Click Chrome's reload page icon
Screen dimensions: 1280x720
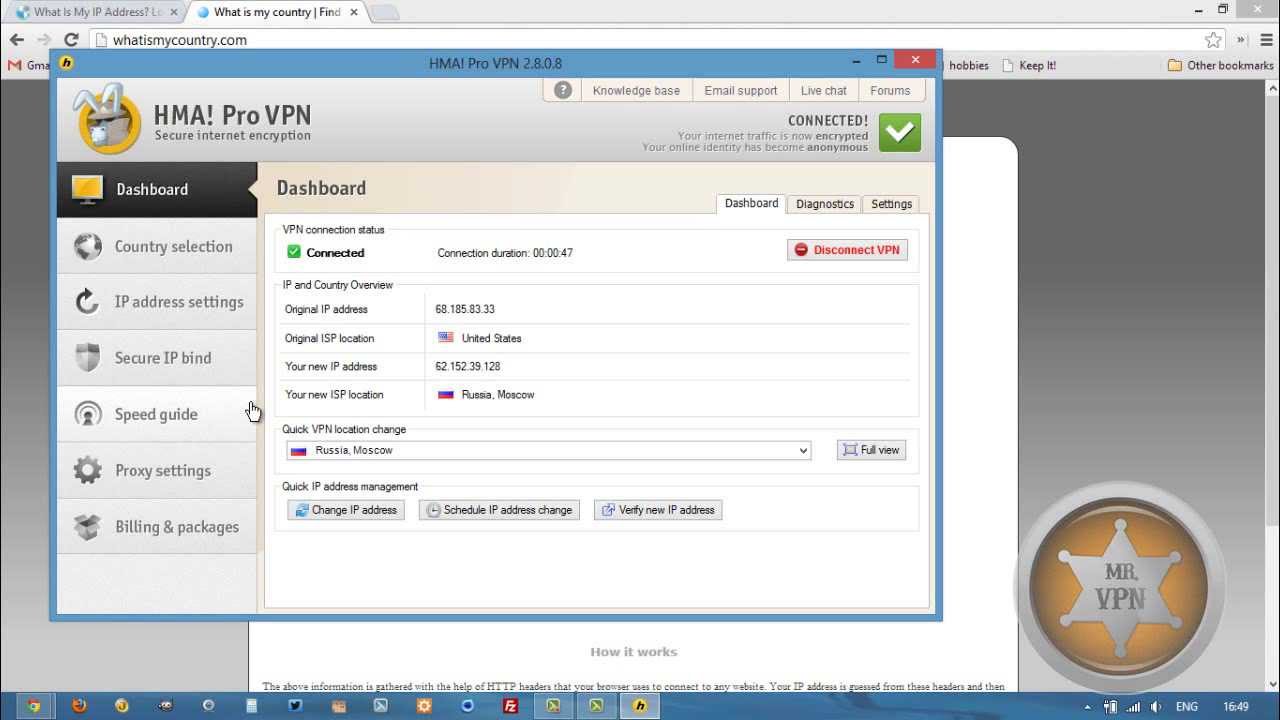pyautogui.click(x=71, y=40)
